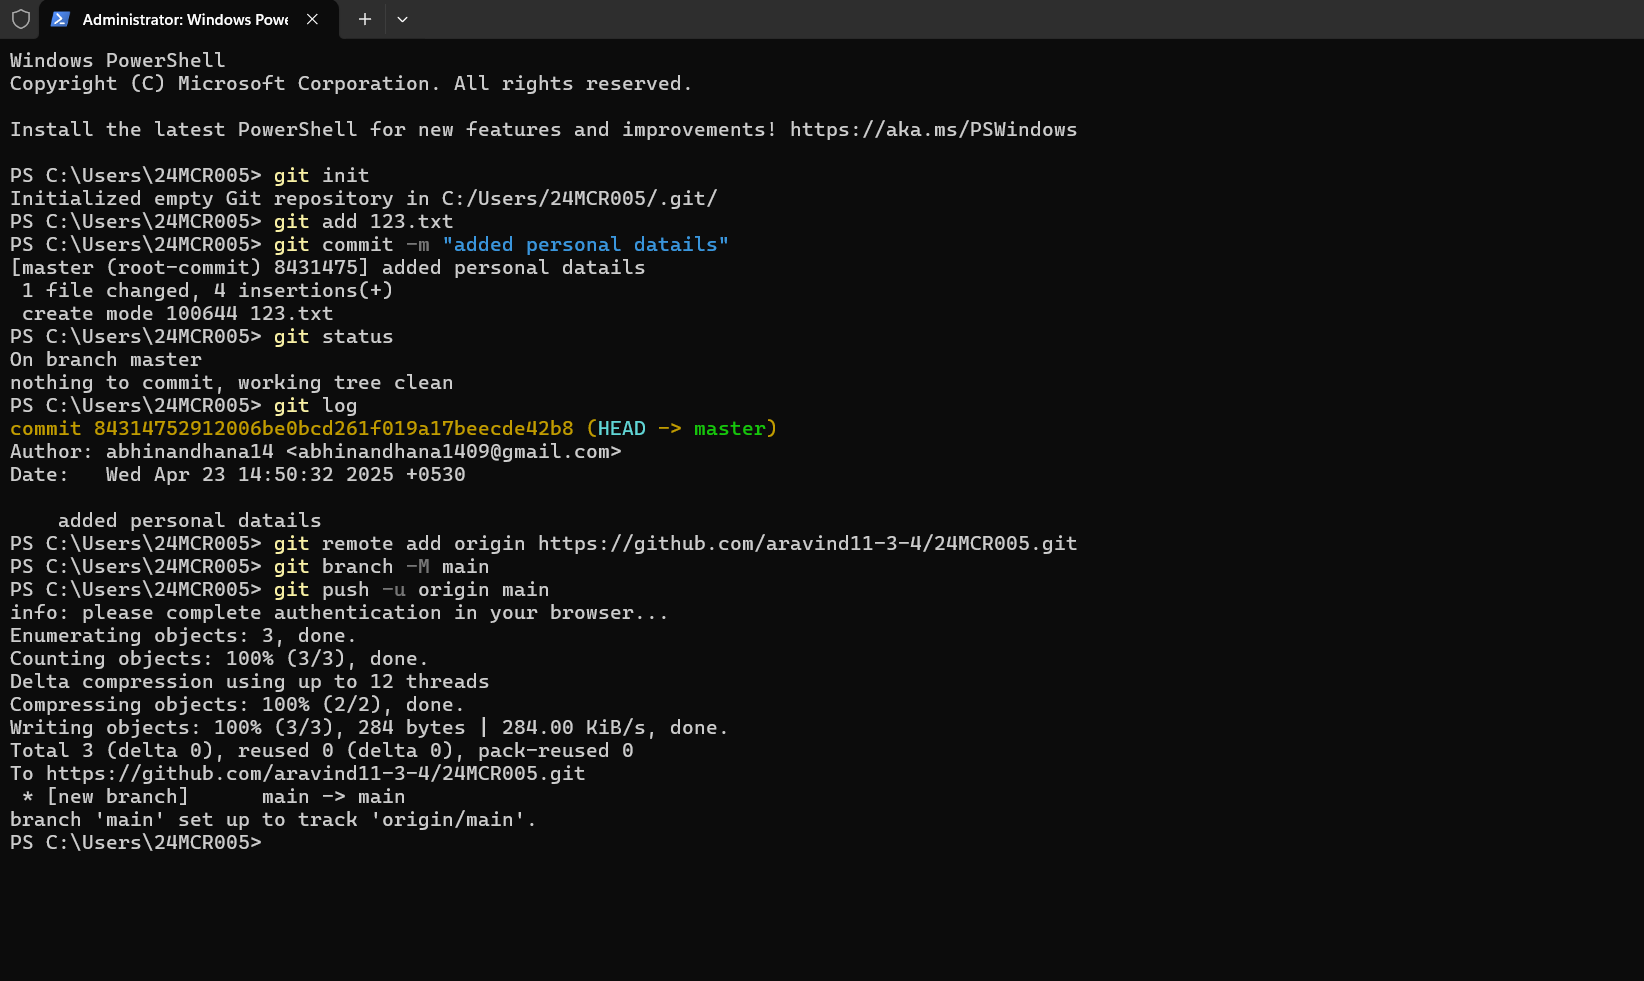Screen dimensions: 1644x981
Task: Click 'To https://github.com/aravind11-3-4/24MCR005.git' line
Action: (297, 774)
